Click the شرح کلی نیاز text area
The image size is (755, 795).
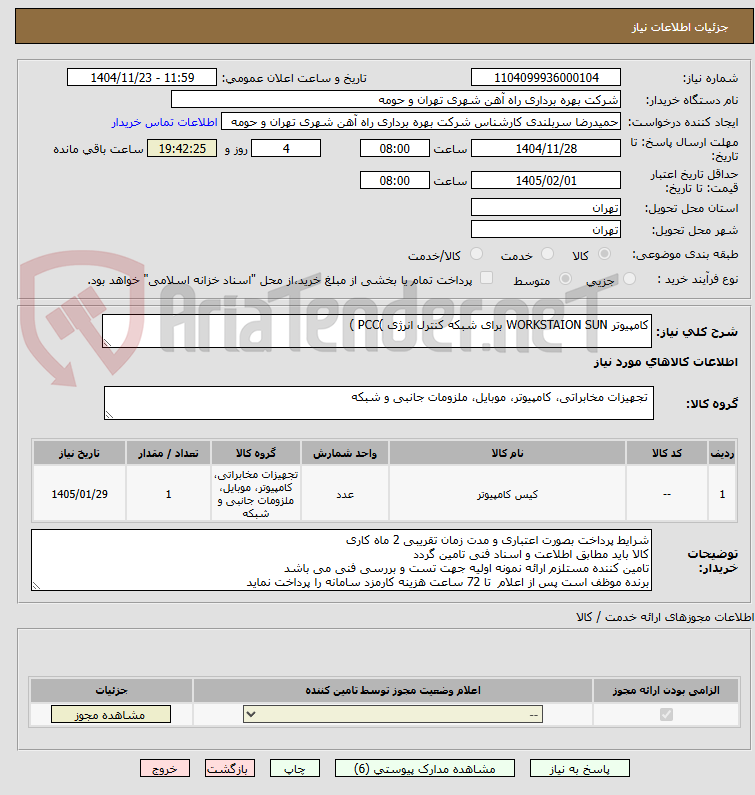pyautogui.click(x=377, y=331)
